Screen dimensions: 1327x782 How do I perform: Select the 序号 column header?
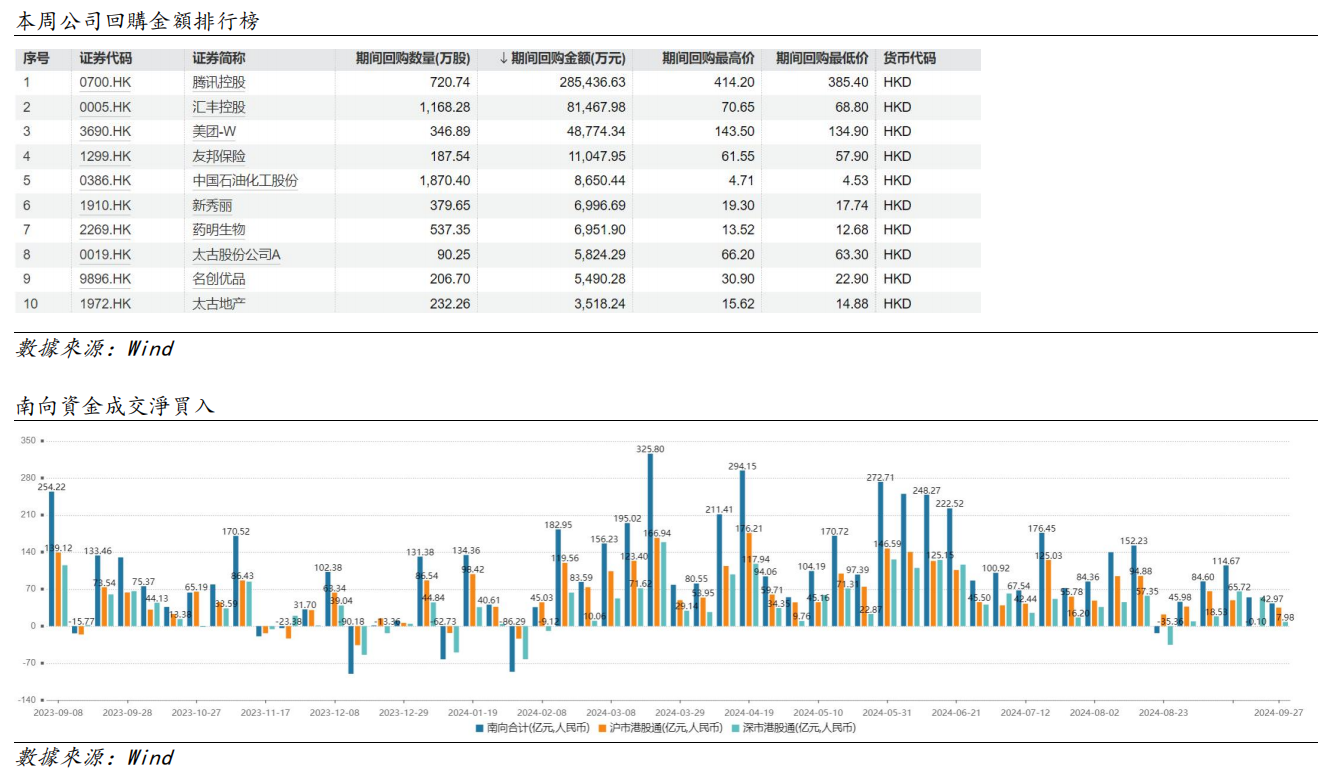pyautogui.click(x=36, y=59)
